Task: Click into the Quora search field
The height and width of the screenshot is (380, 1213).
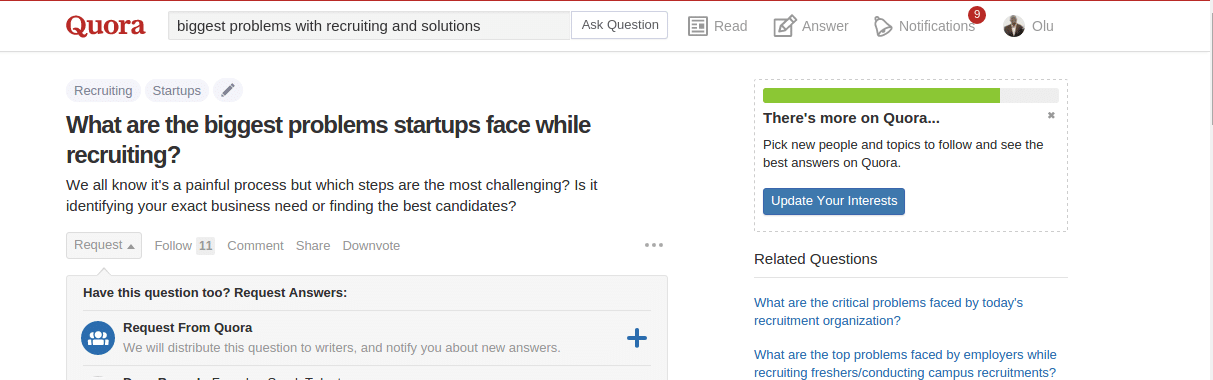Action: click(369, 25)
